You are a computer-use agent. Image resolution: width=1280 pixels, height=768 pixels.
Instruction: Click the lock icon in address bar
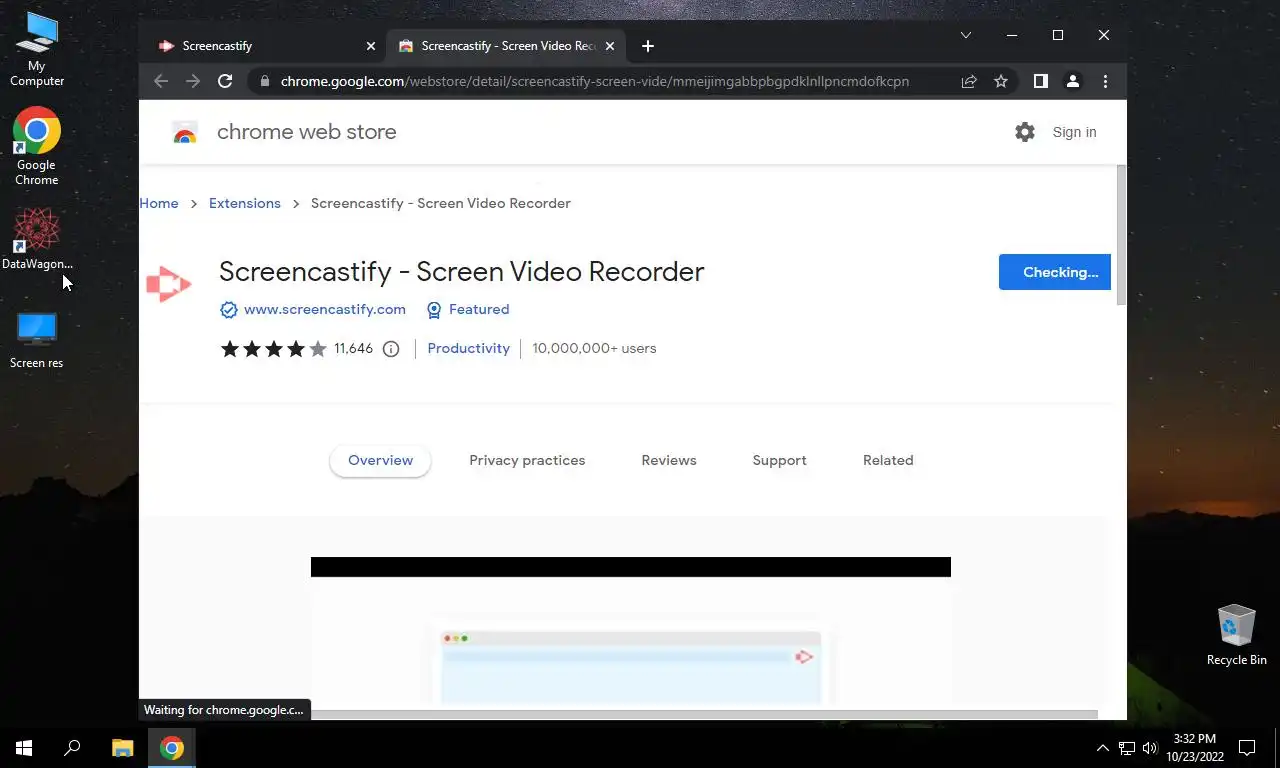click(264, 81)
